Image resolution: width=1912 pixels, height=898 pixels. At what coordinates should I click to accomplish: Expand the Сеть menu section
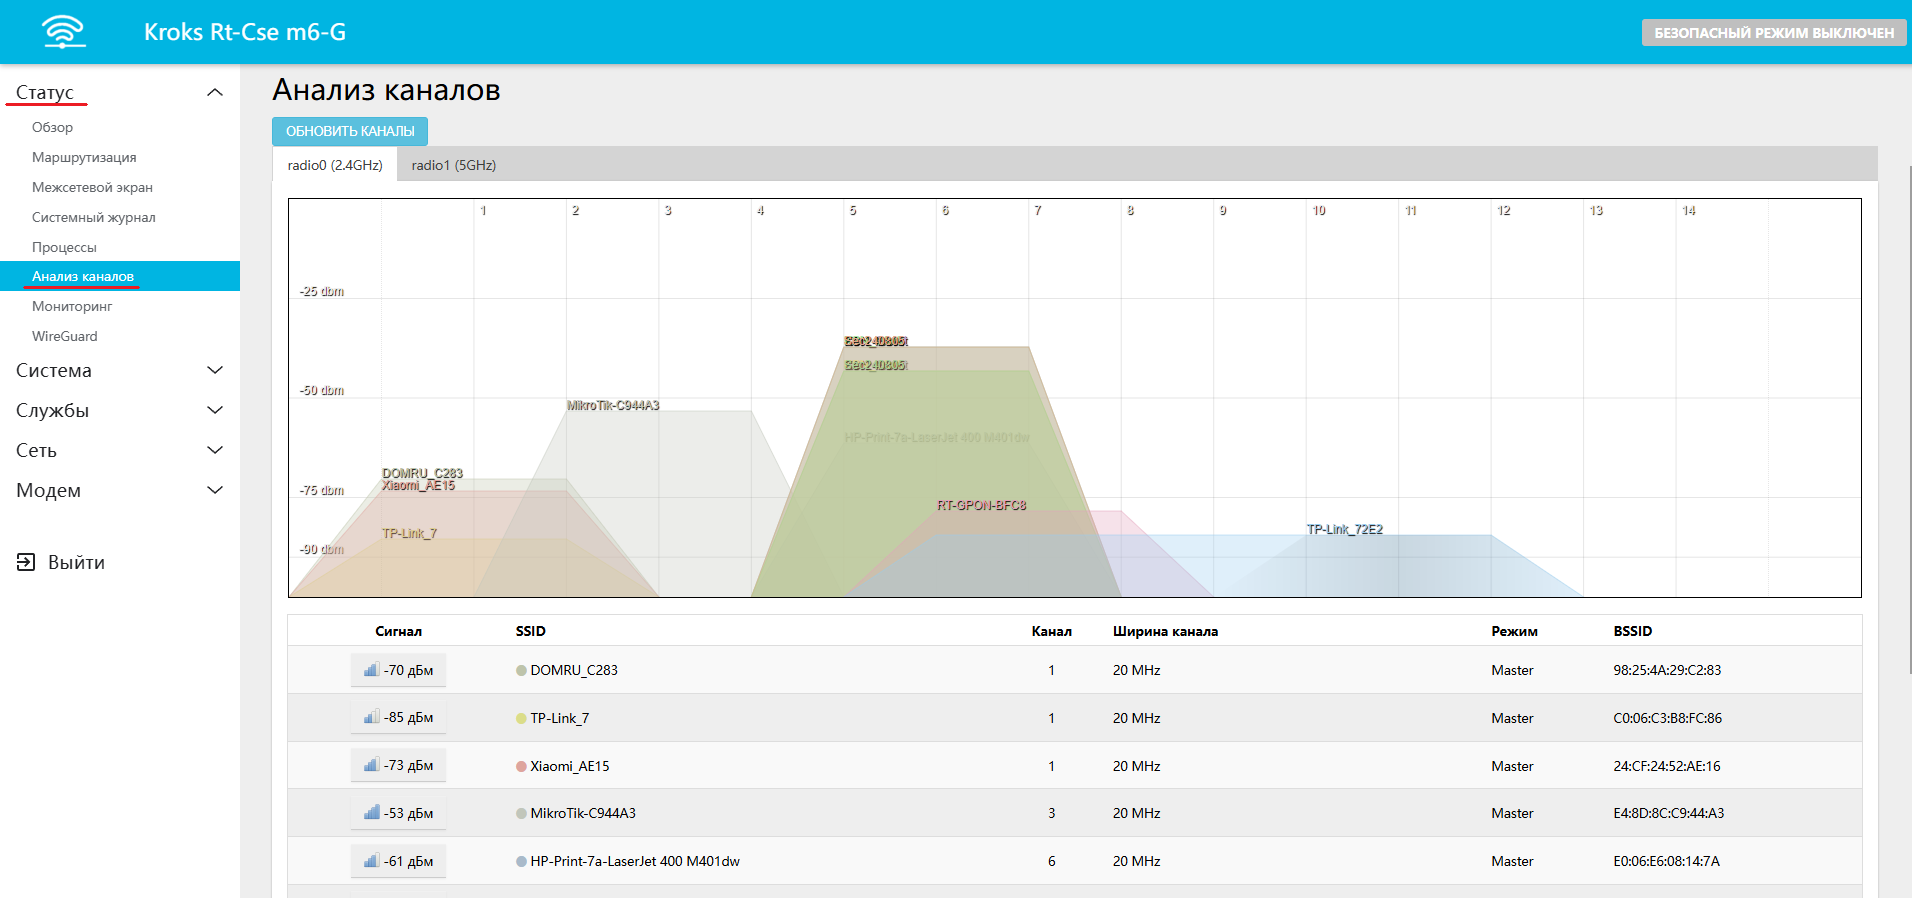click(214, 450)
